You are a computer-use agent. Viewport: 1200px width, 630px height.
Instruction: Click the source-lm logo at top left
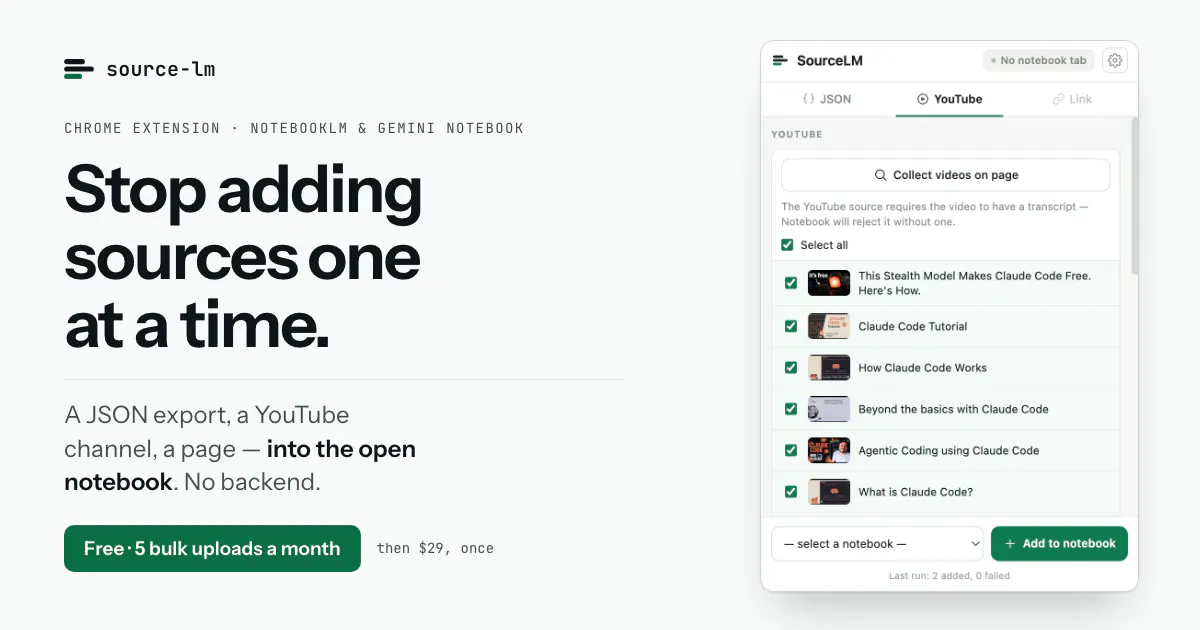click(139, 69)
